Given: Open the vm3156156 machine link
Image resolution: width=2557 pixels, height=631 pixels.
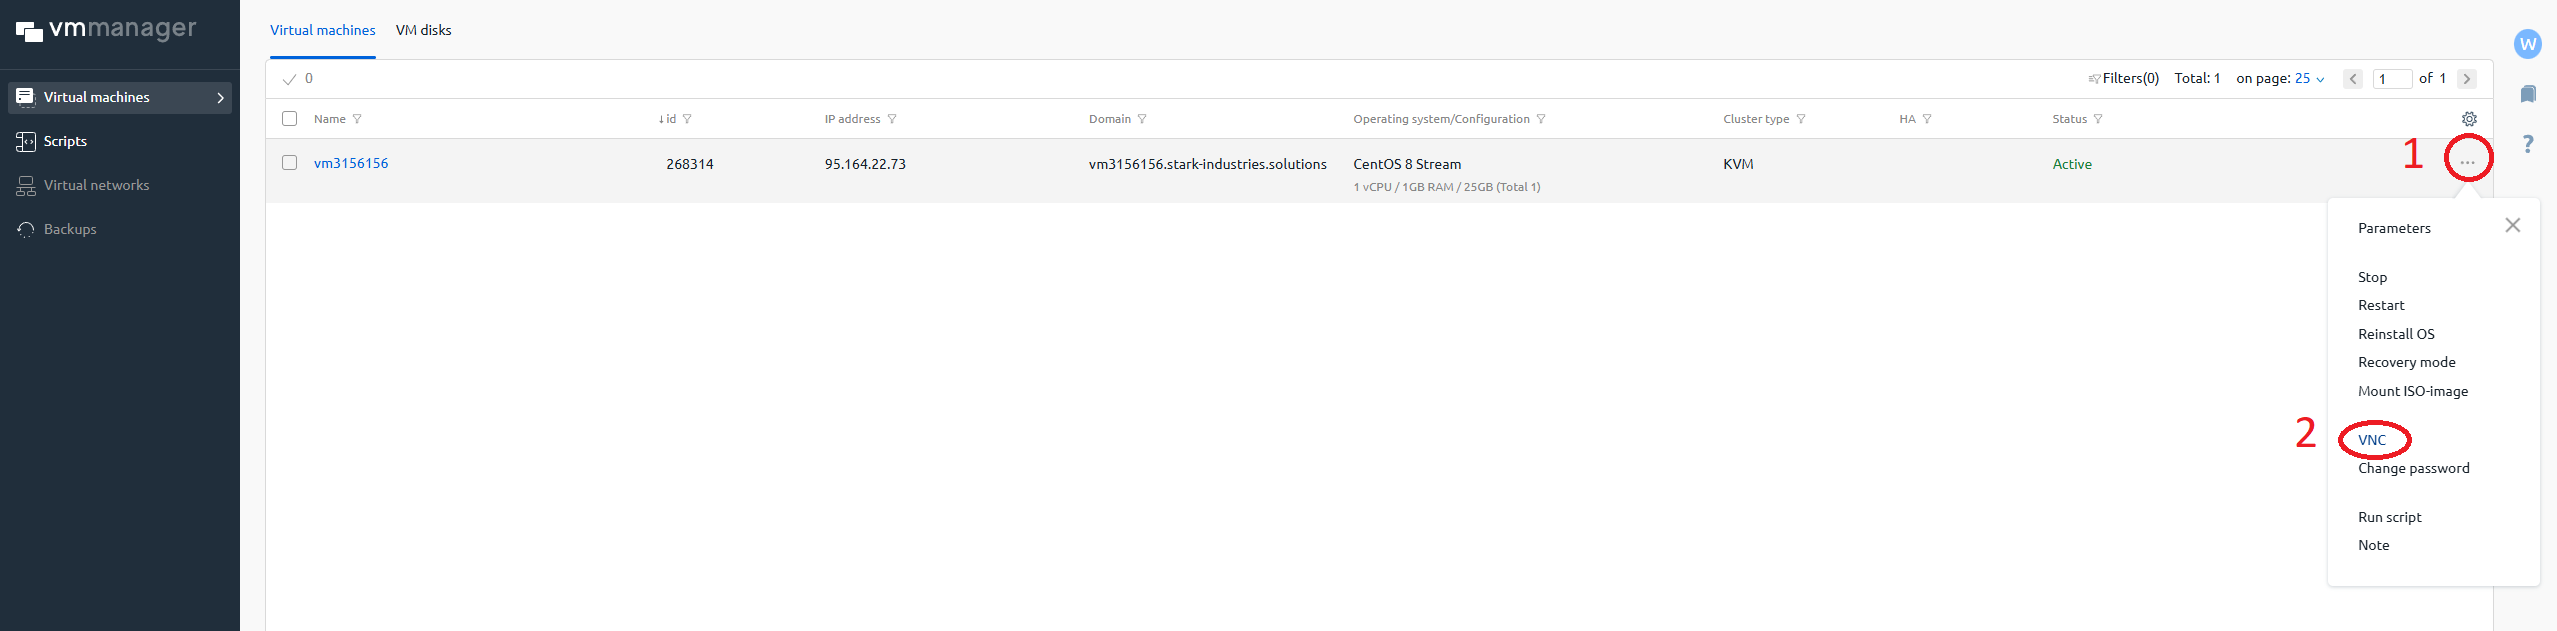Looking at the screenshot, I should pos(351,163).
